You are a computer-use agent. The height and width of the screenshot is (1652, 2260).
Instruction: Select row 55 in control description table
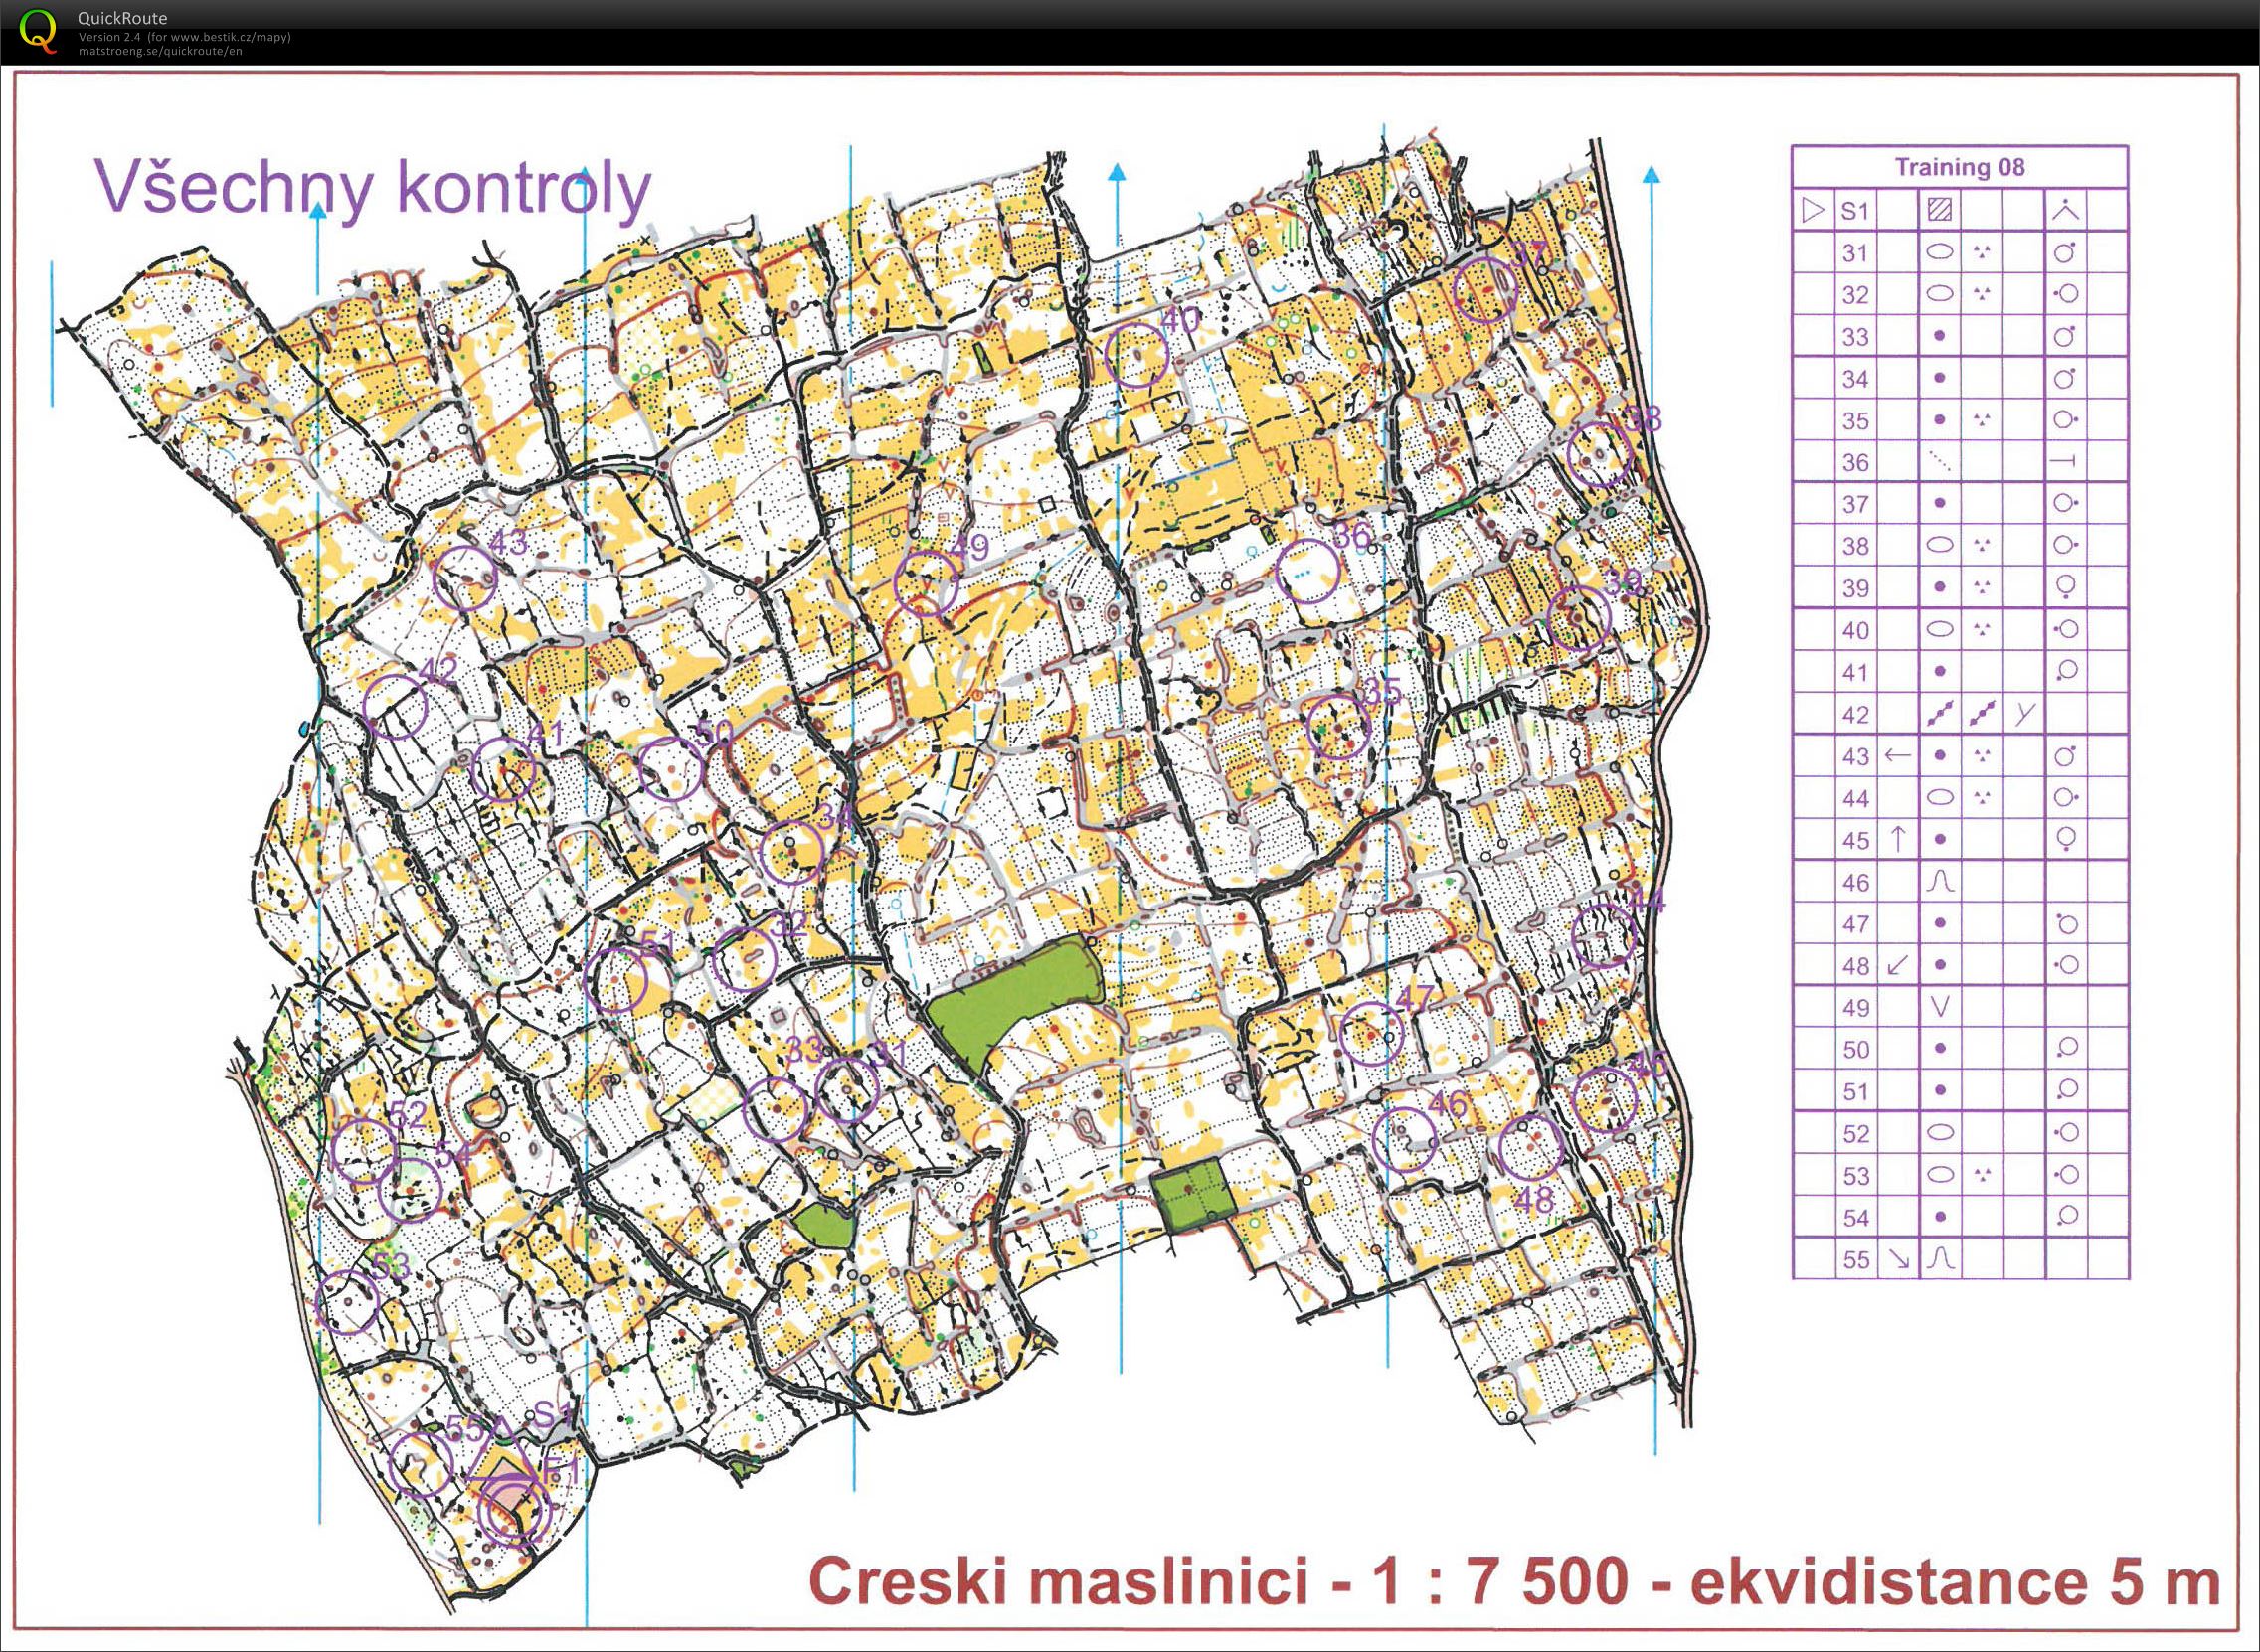[x=1959, y=1259]
